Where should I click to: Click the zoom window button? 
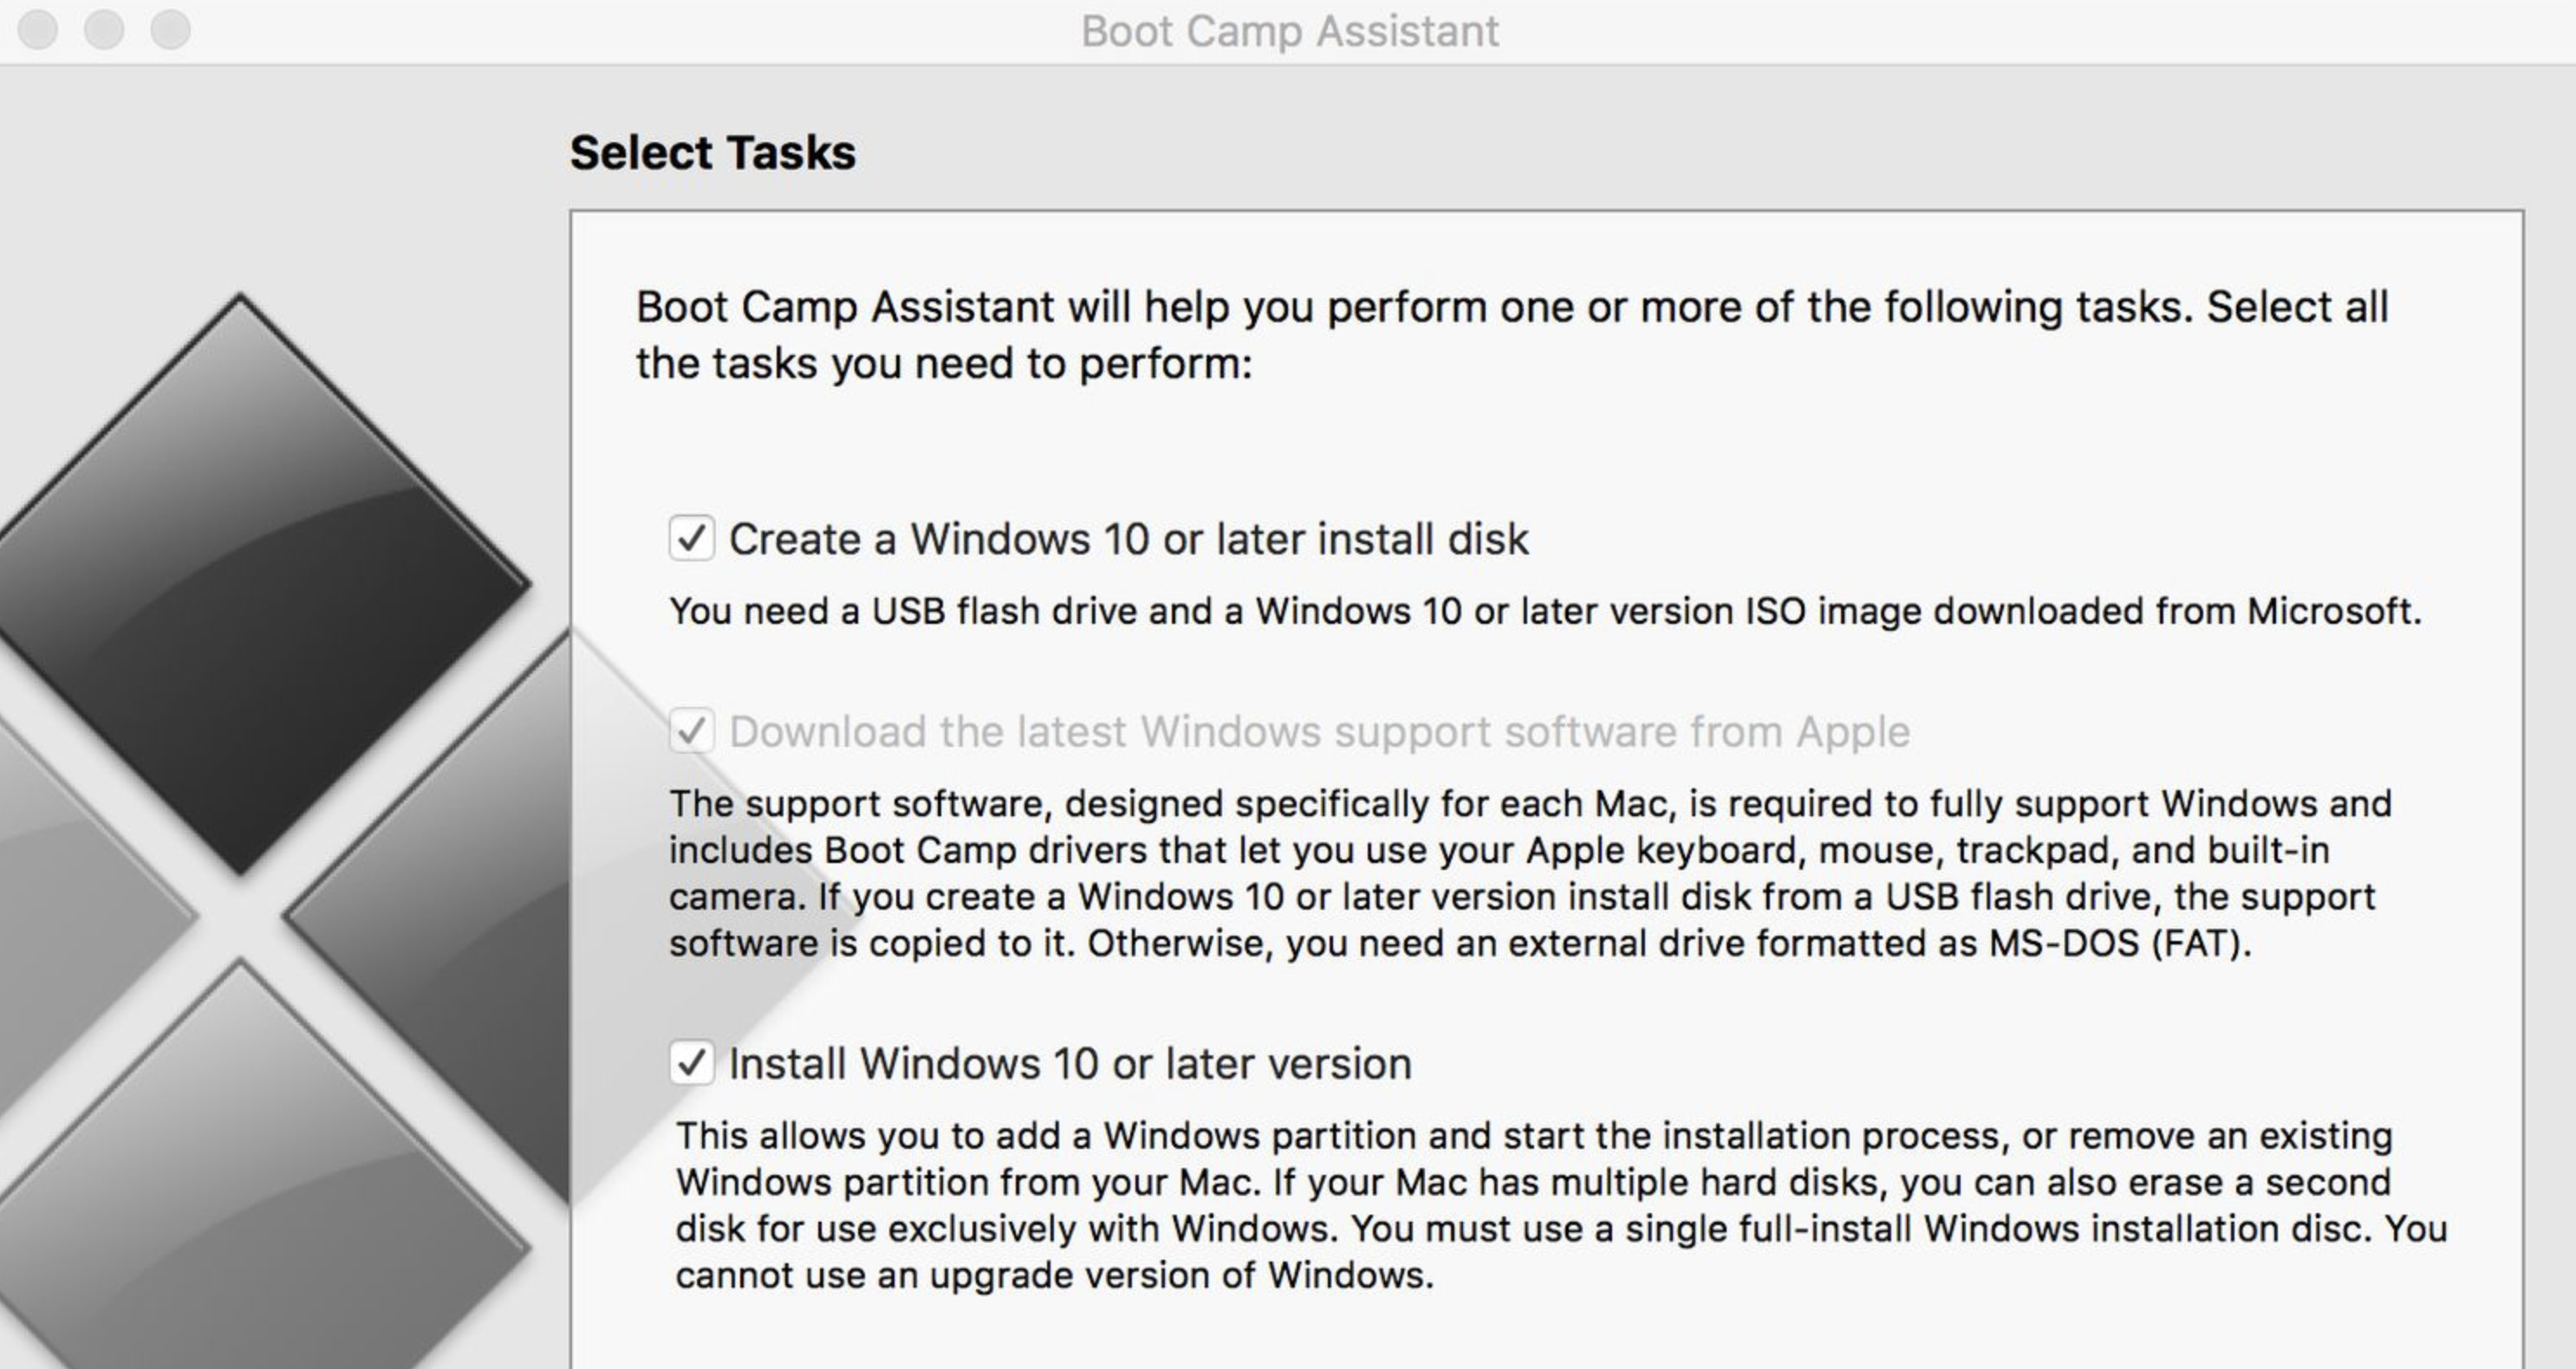[171, 30]
